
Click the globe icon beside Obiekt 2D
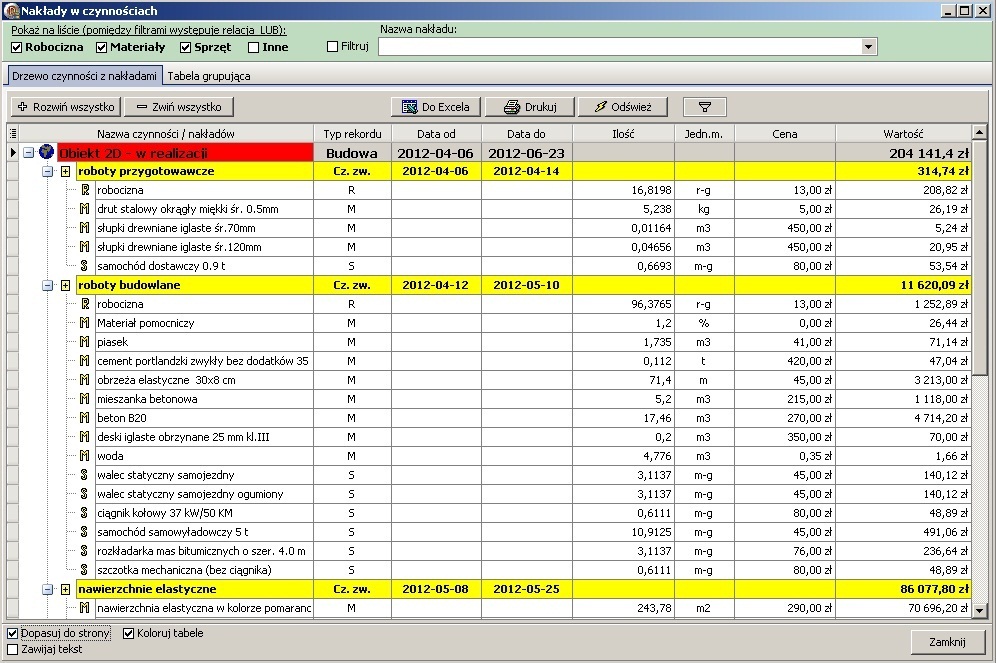click(46, 152)
